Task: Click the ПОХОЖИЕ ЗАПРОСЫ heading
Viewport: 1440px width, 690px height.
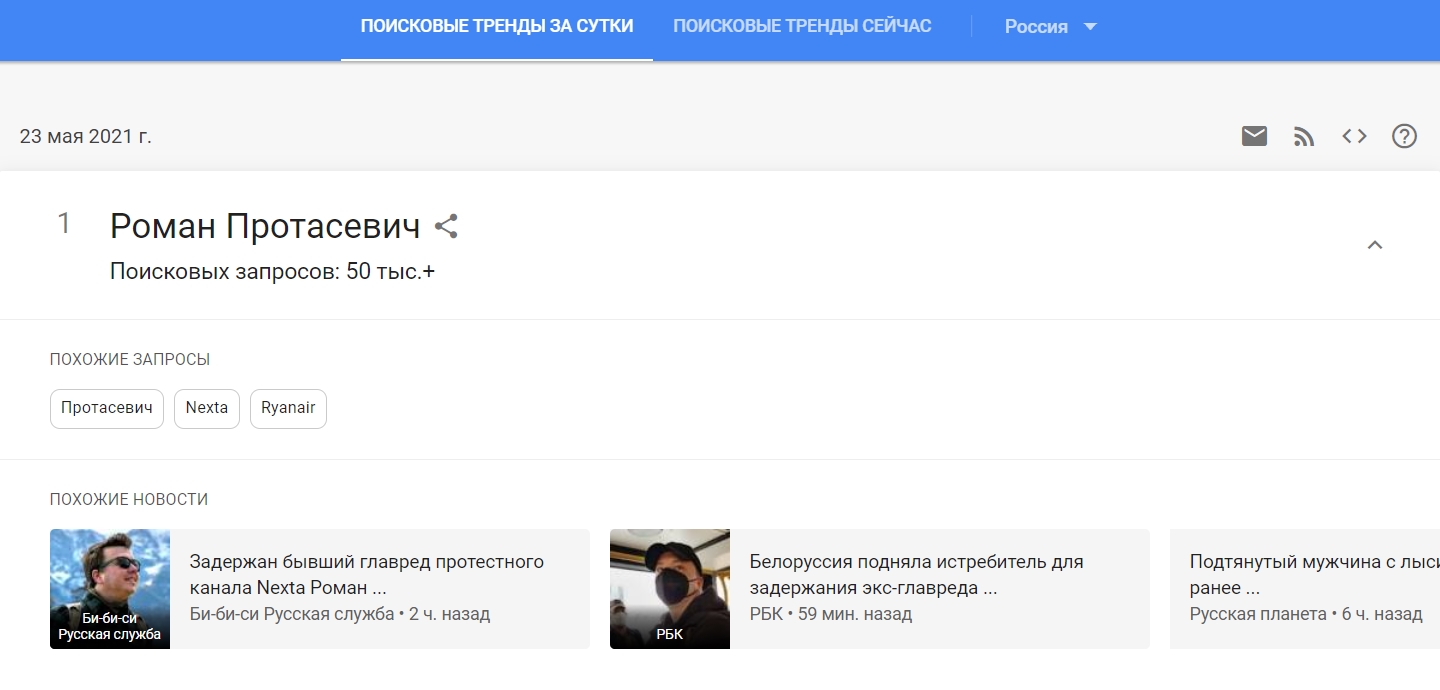Action: point(130,359)
